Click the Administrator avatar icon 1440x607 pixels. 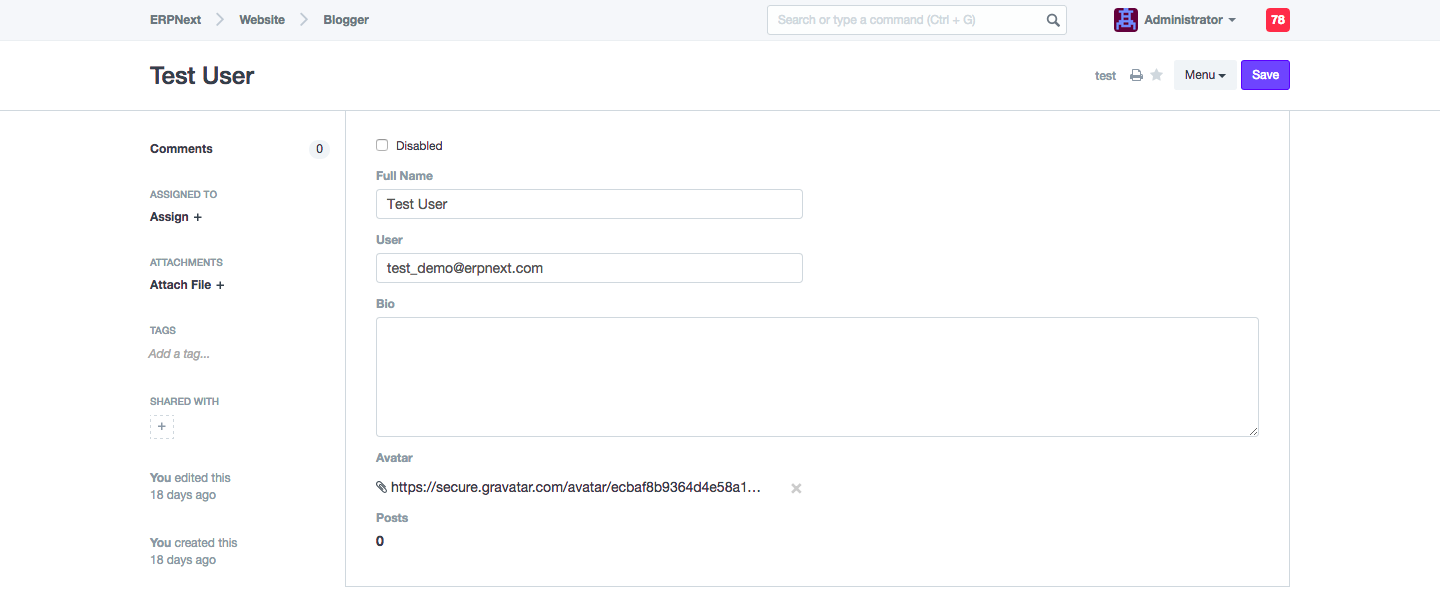point(1126,20)
